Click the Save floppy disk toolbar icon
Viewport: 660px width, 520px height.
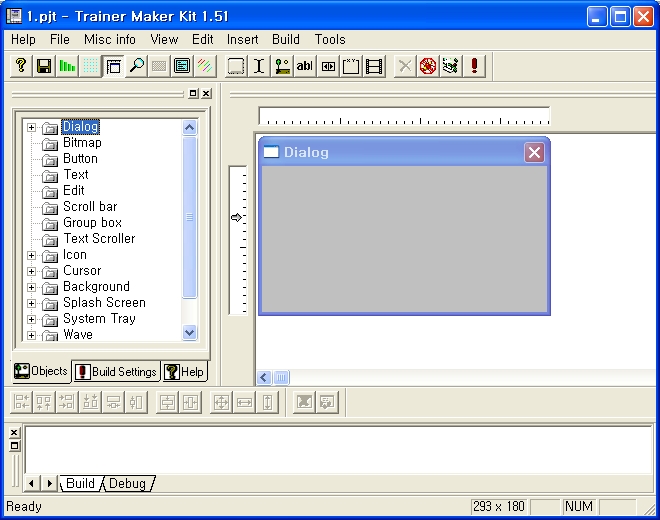click(x=44, y=66)
